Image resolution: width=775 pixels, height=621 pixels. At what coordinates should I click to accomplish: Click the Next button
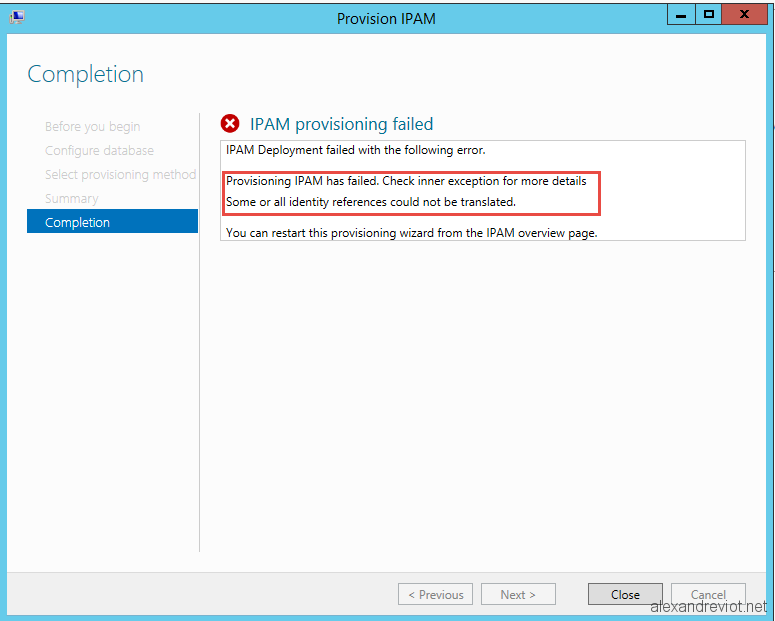[x=518, y=594]
